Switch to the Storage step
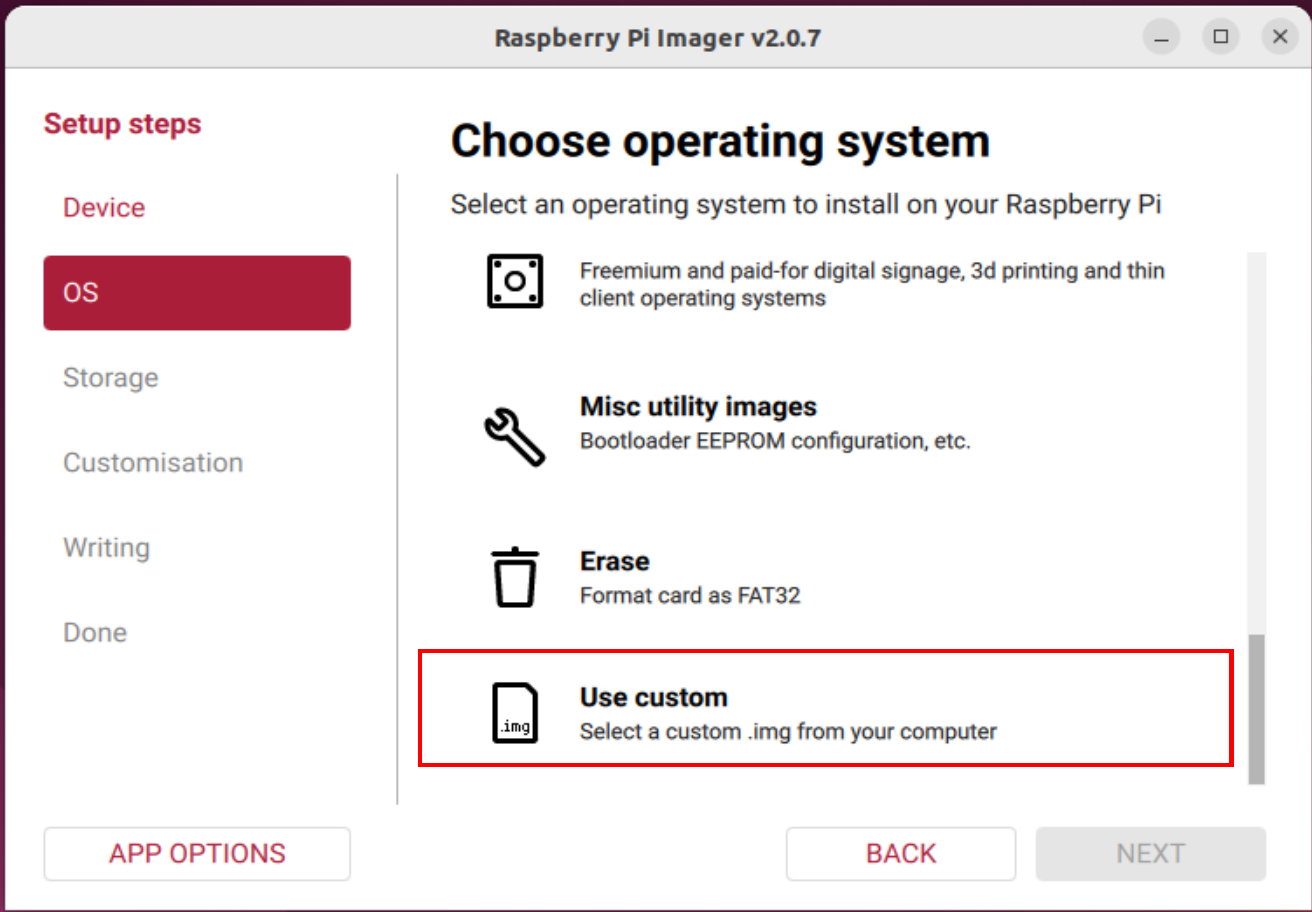Viewport: 1312px width, 912px height. (110, 378)
